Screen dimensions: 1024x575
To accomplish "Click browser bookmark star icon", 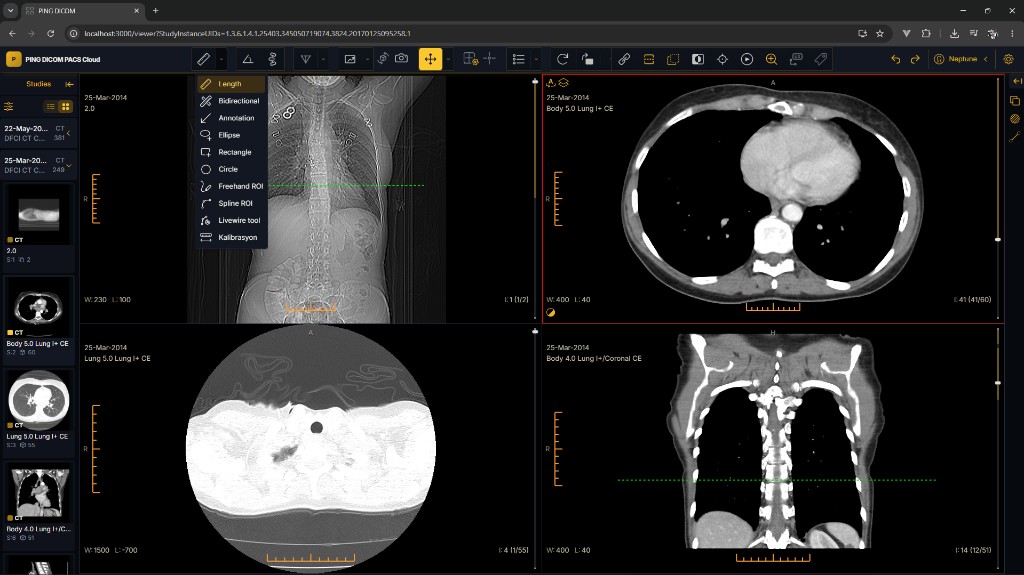I will coord(880,33).
